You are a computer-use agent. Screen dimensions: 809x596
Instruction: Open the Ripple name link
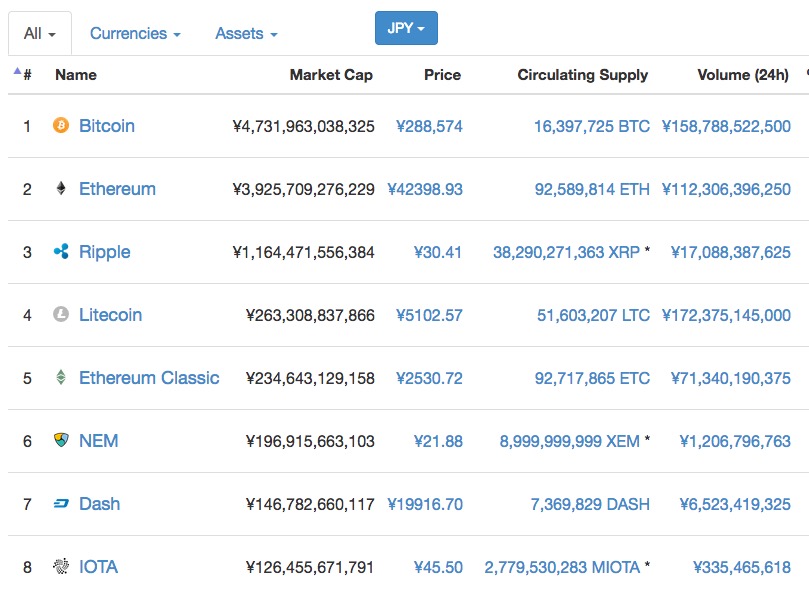[x=104, y=252]
